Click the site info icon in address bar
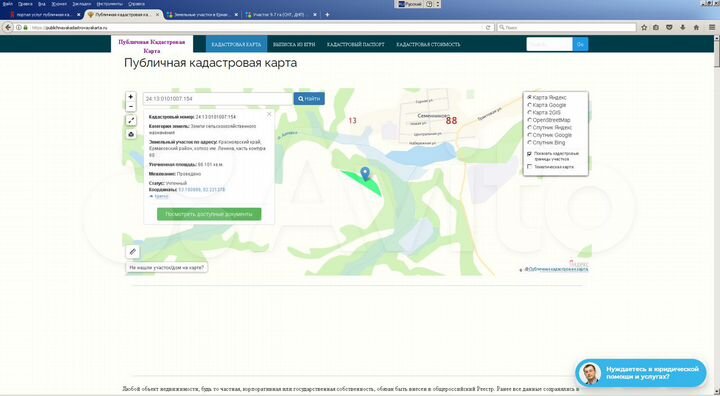 [19, 28]
